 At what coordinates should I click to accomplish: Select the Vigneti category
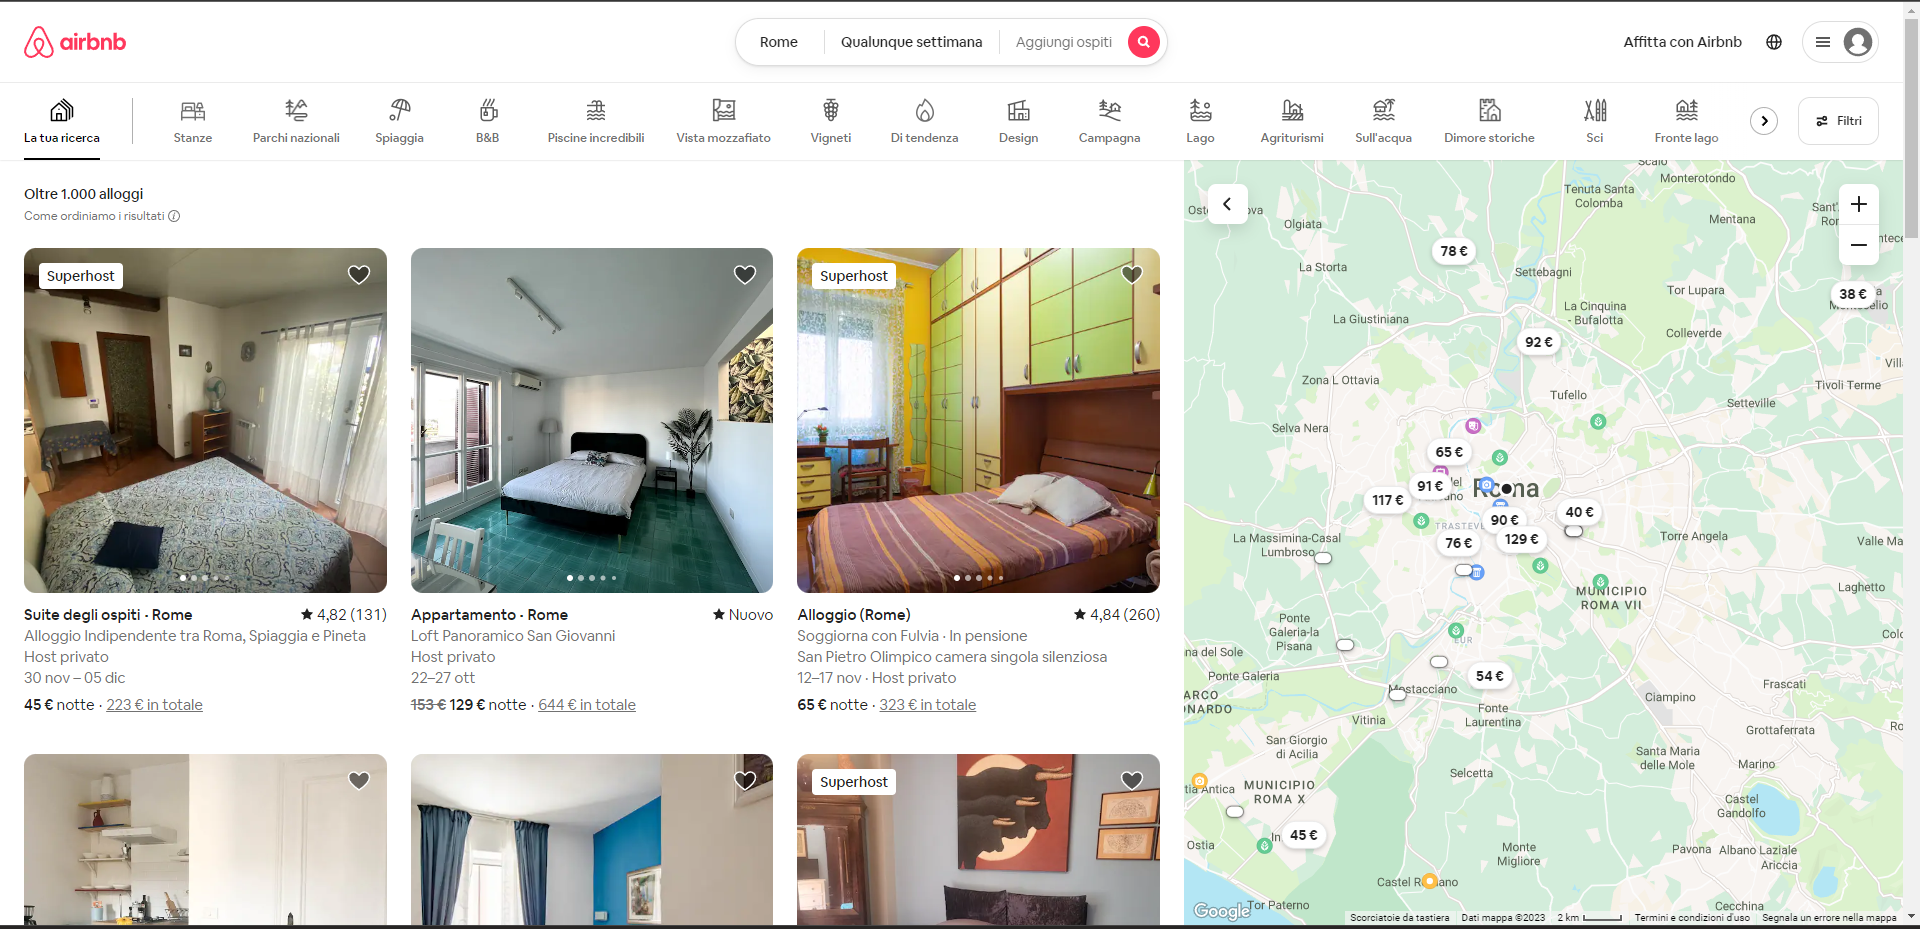tap(831, 122)
